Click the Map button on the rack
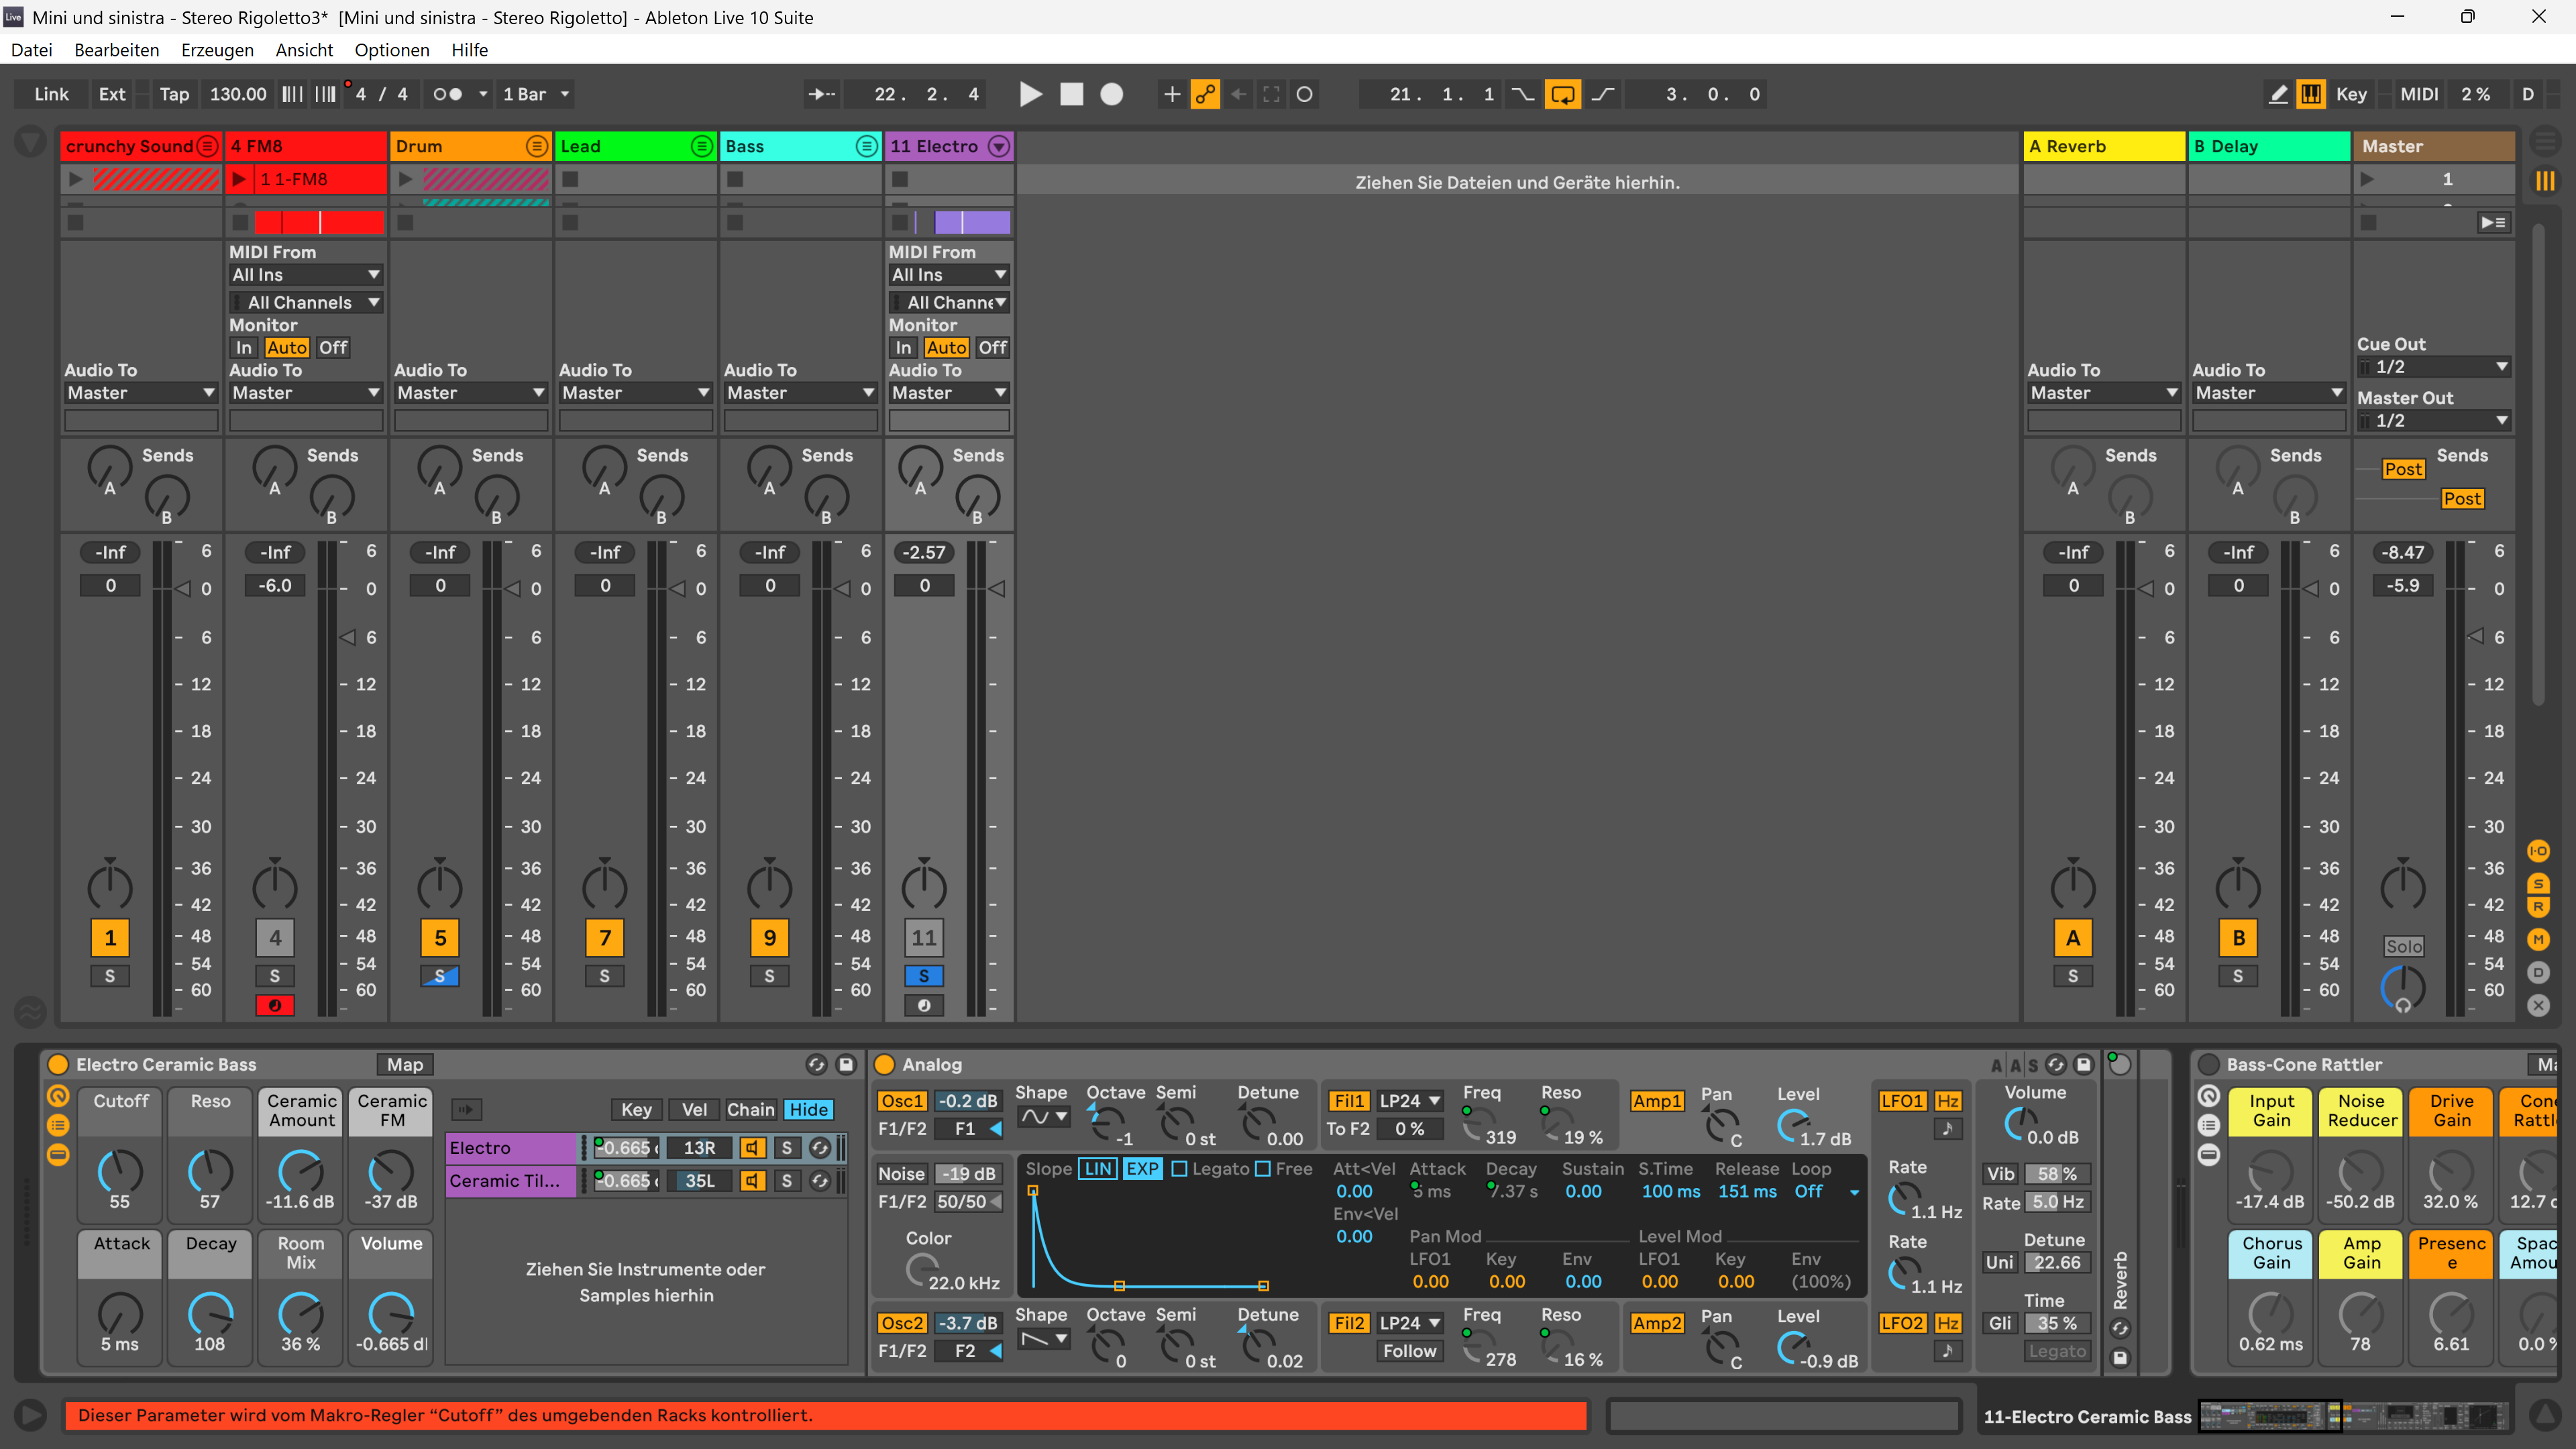Image resolution: width=2576 pixels, height=1449 pixels. (405, 1065)
